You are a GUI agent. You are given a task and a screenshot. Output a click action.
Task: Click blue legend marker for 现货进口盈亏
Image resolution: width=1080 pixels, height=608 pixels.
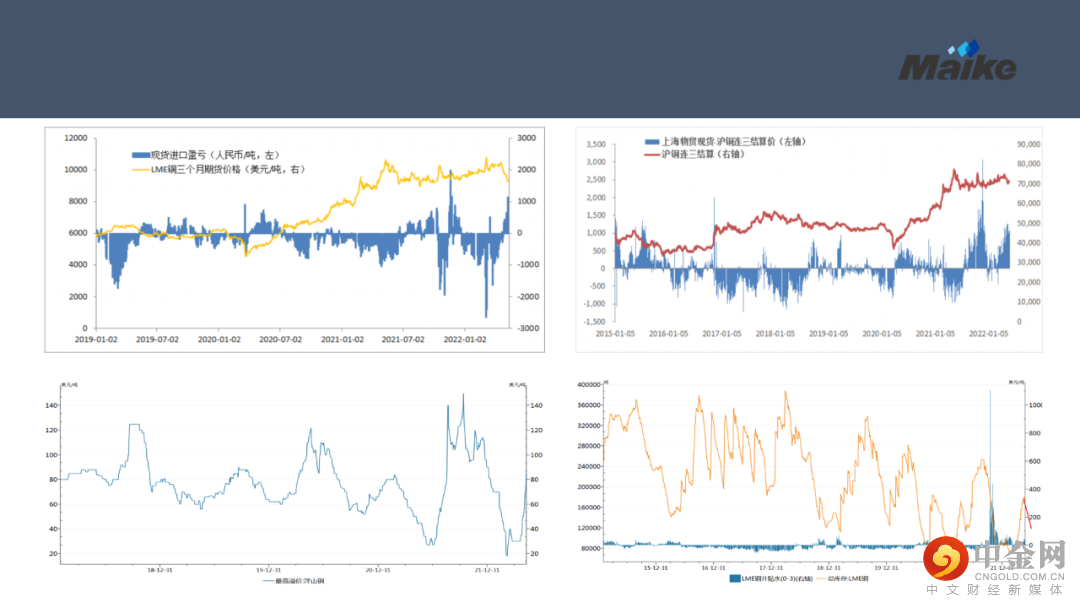(140, 155)
